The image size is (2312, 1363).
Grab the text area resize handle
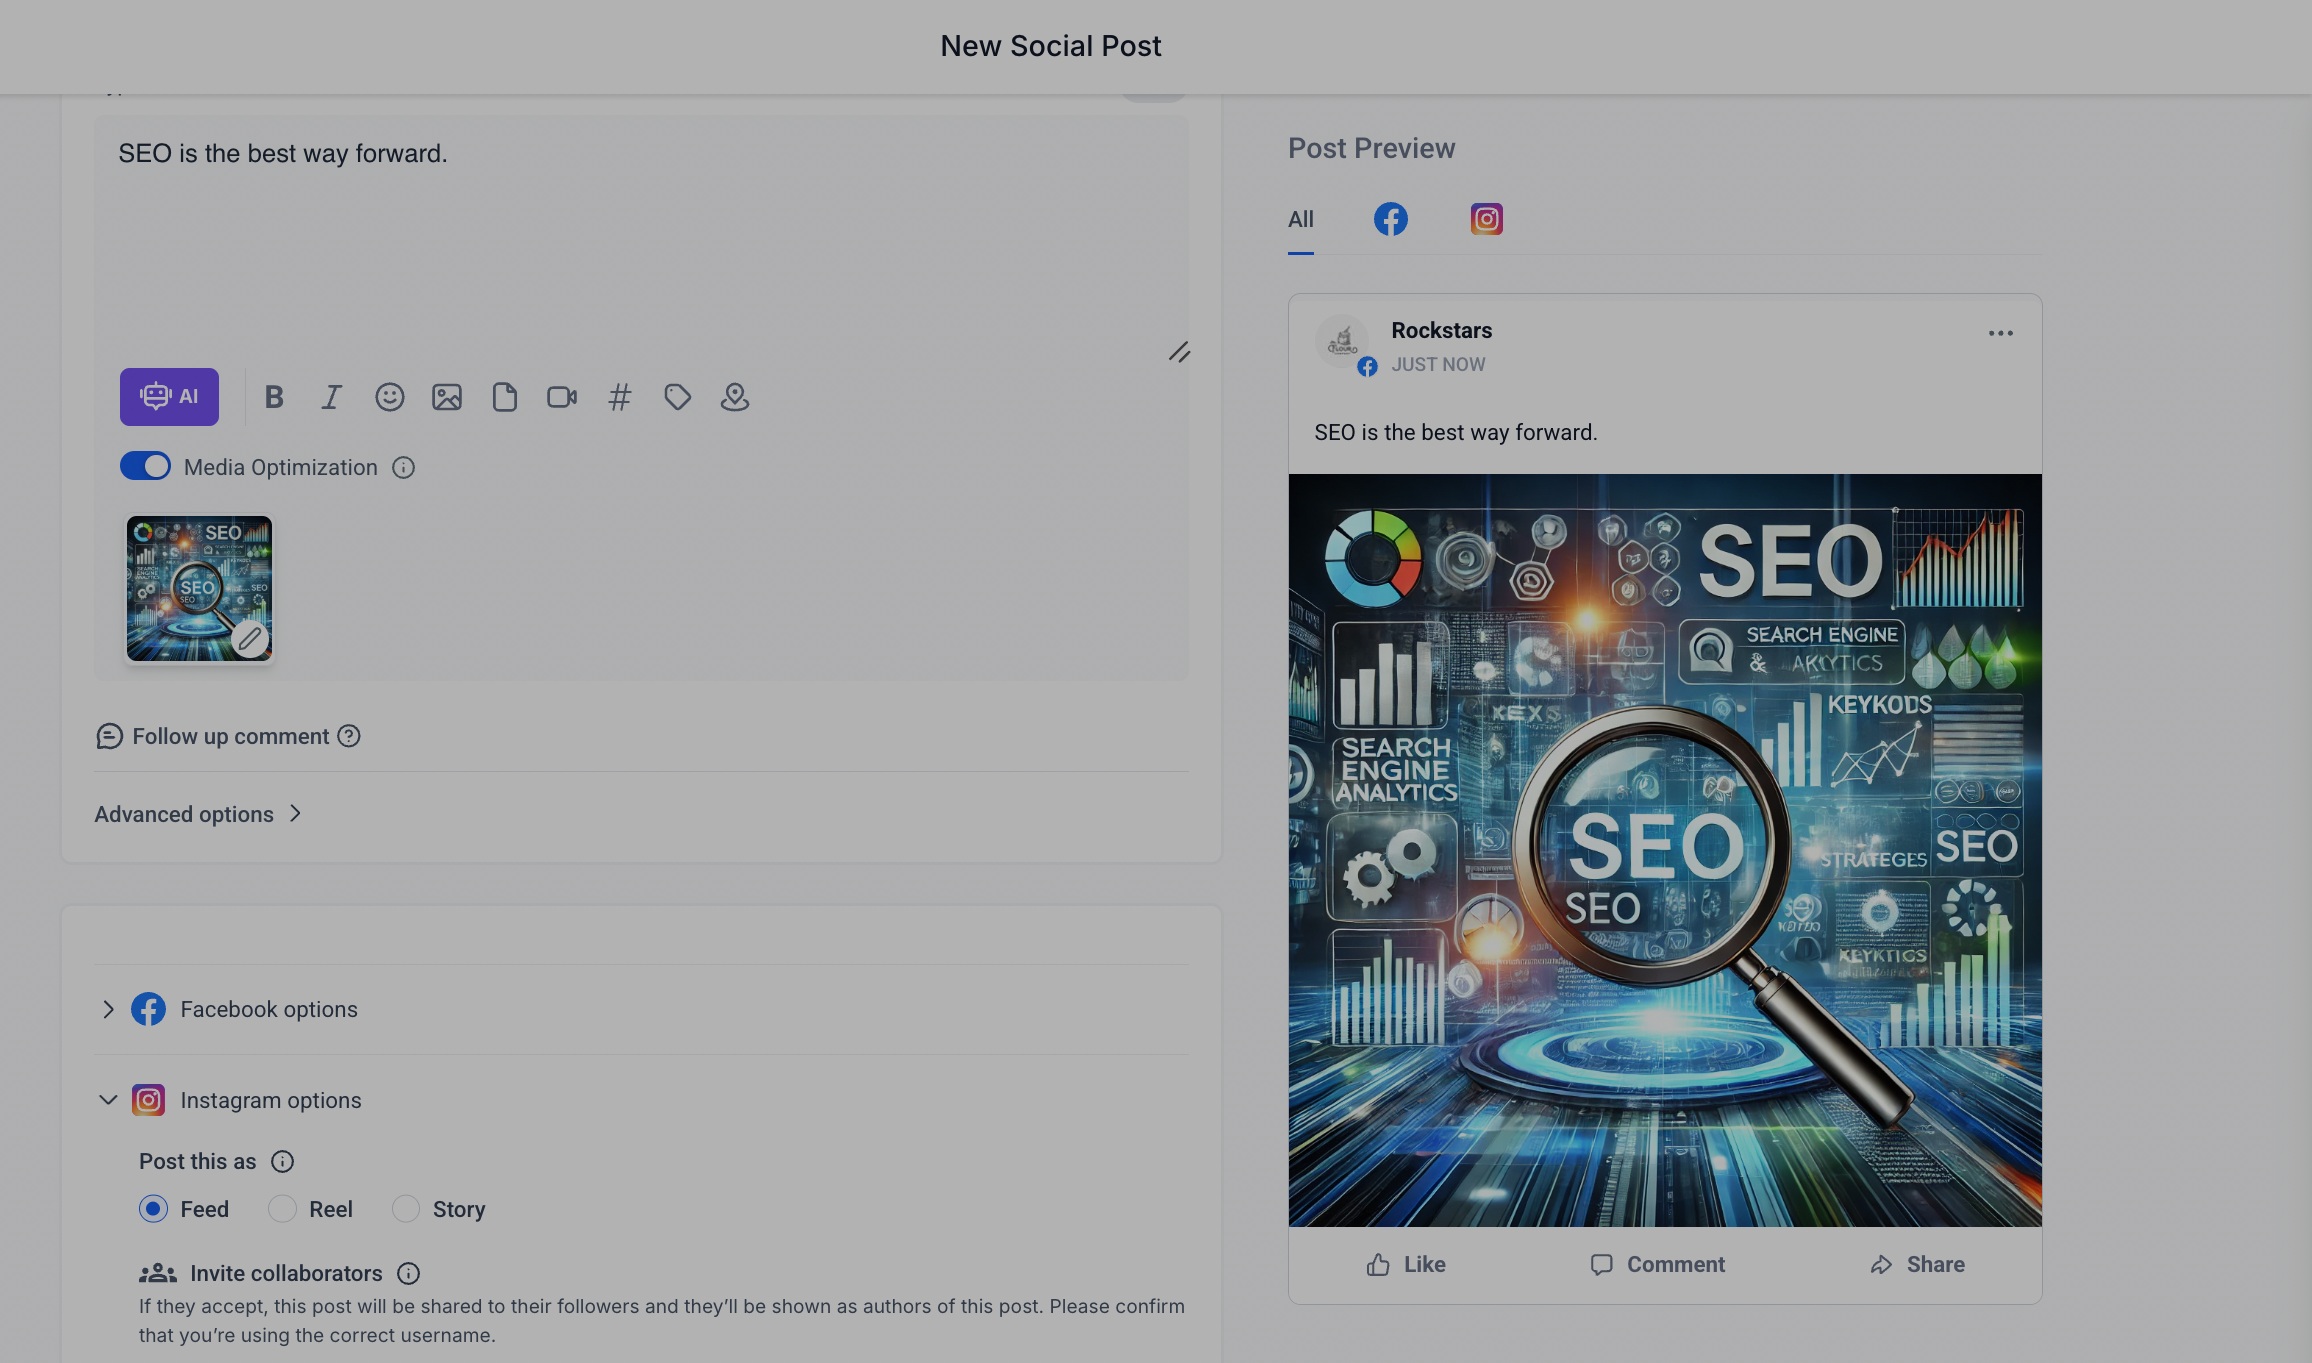[x=1179, y=352]
